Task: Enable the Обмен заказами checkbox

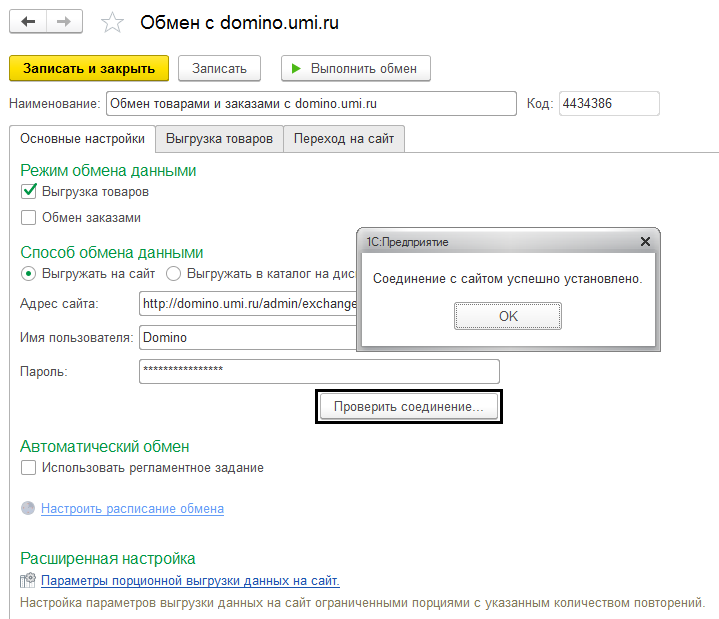Action: (x=29, y=217)
